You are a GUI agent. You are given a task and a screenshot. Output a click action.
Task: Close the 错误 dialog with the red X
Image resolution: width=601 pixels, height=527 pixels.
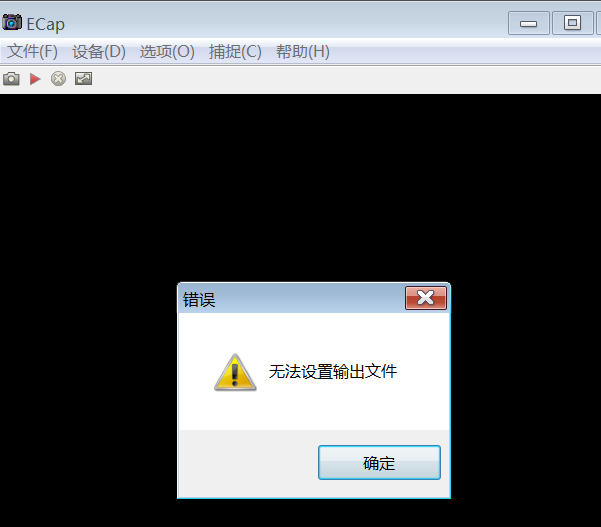(425, 298)
